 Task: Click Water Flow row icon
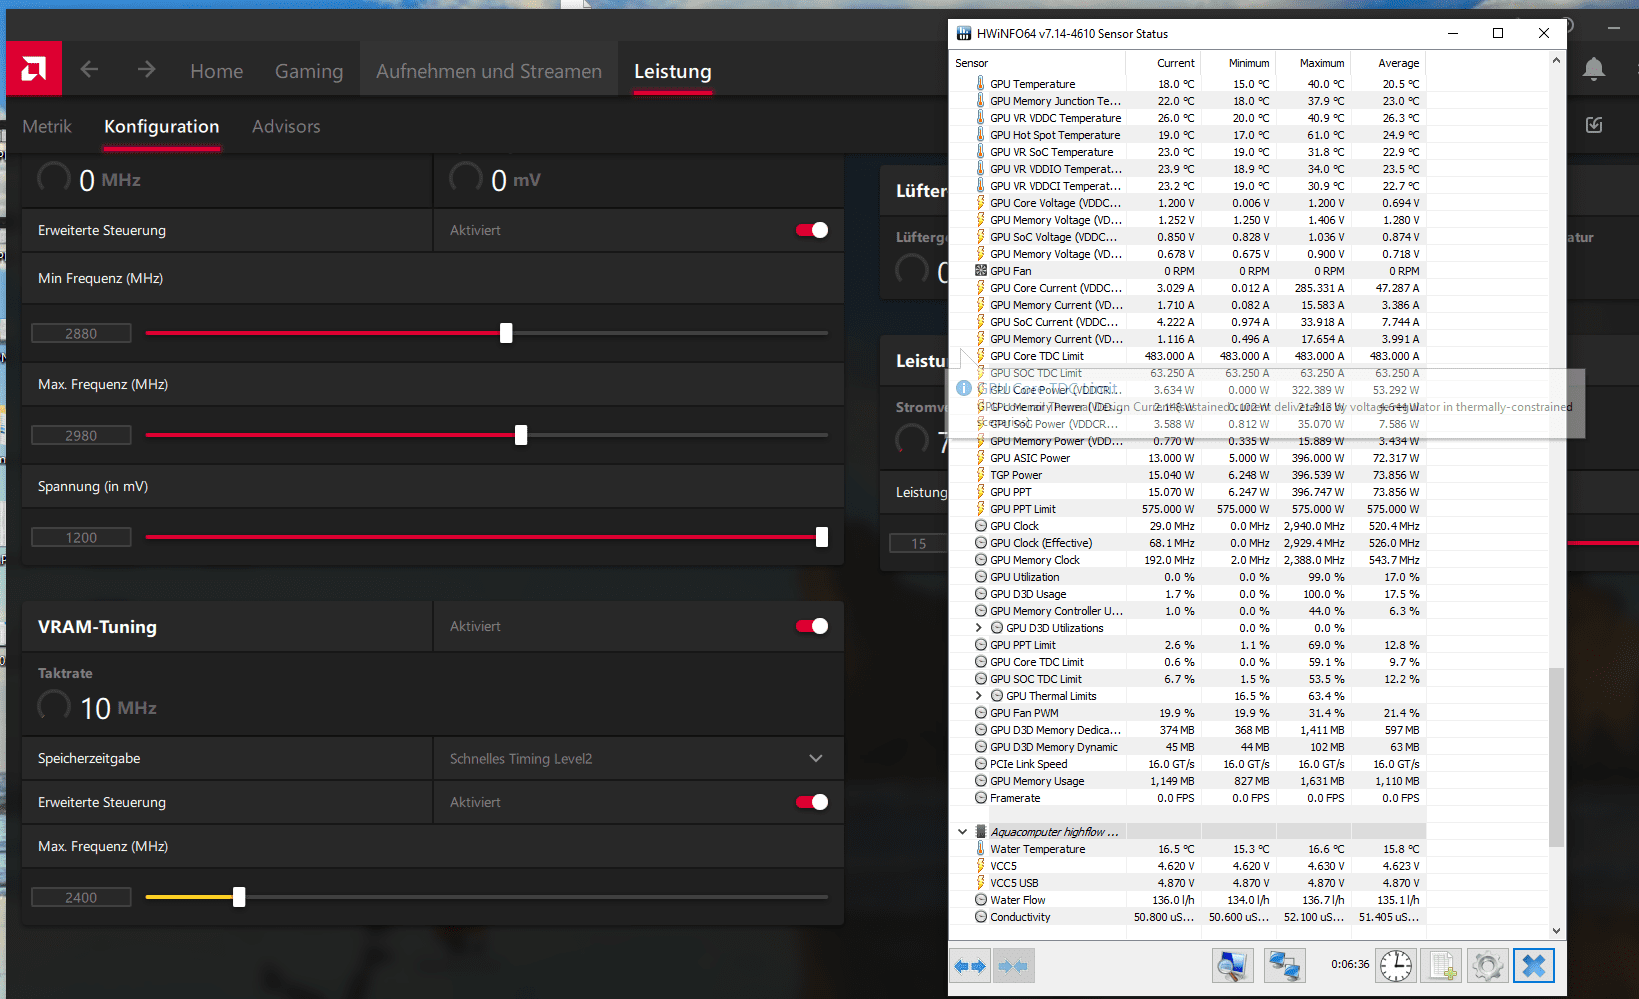coord(981,900)
